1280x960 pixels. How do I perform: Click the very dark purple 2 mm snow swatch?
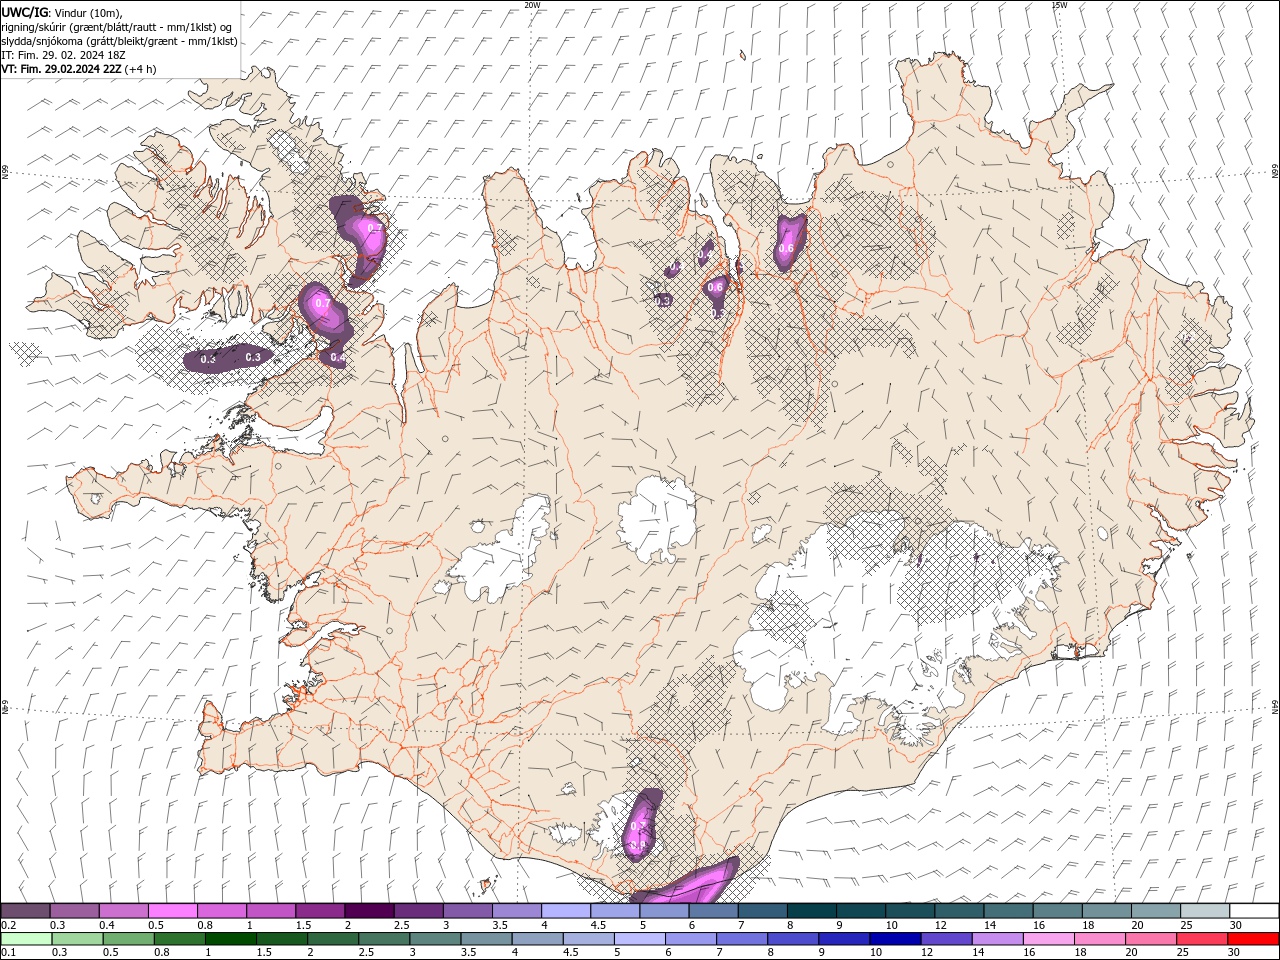point(368,911)
